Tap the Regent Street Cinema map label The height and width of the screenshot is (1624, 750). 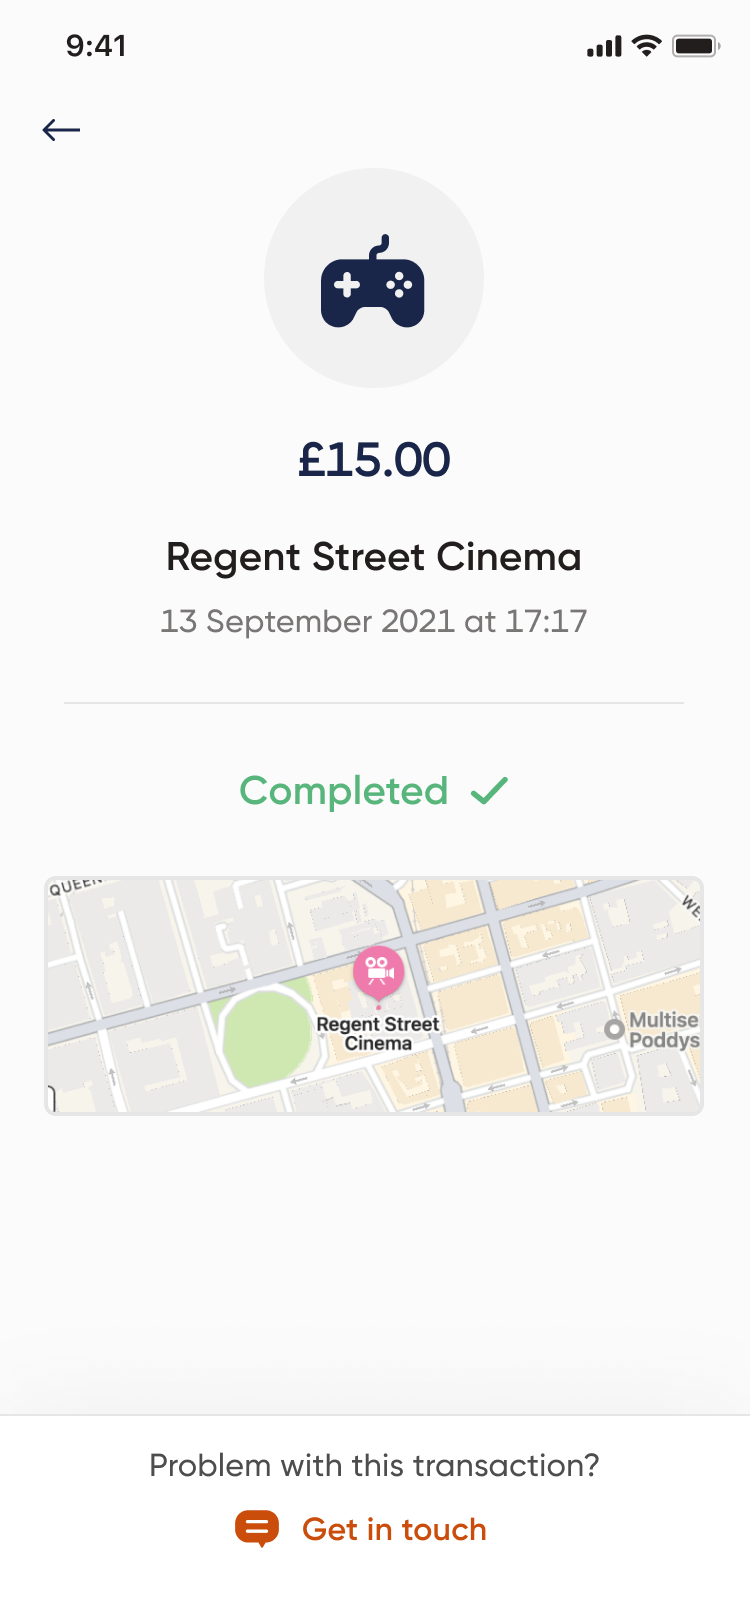[378, 1034]
